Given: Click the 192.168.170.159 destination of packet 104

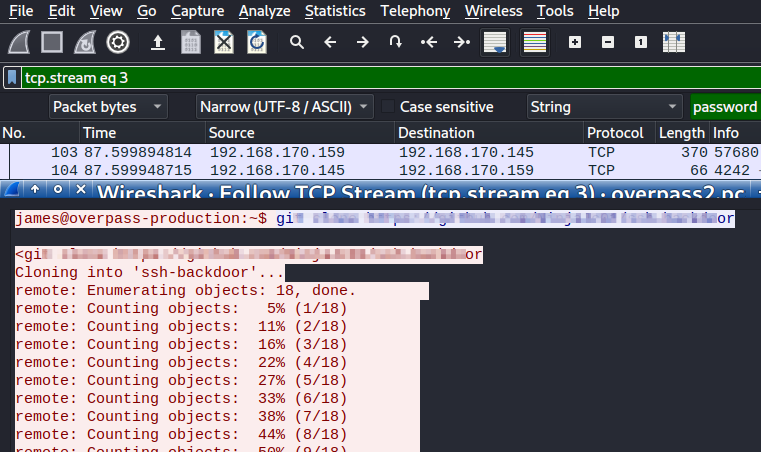Looking at the screenshot, I should pos(466,170).
